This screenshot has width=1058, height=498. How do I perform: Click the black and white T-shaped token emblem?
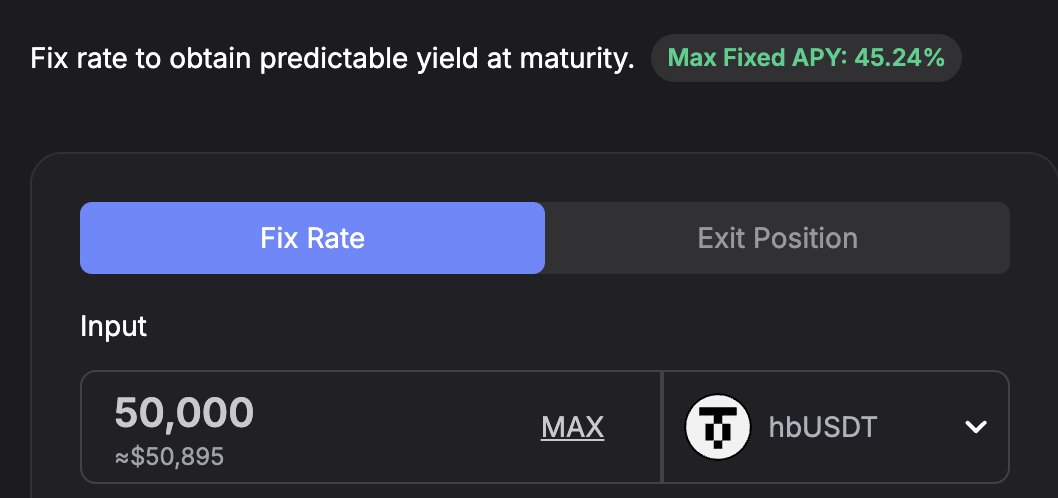pyautogui.click(x=717, y=427)
